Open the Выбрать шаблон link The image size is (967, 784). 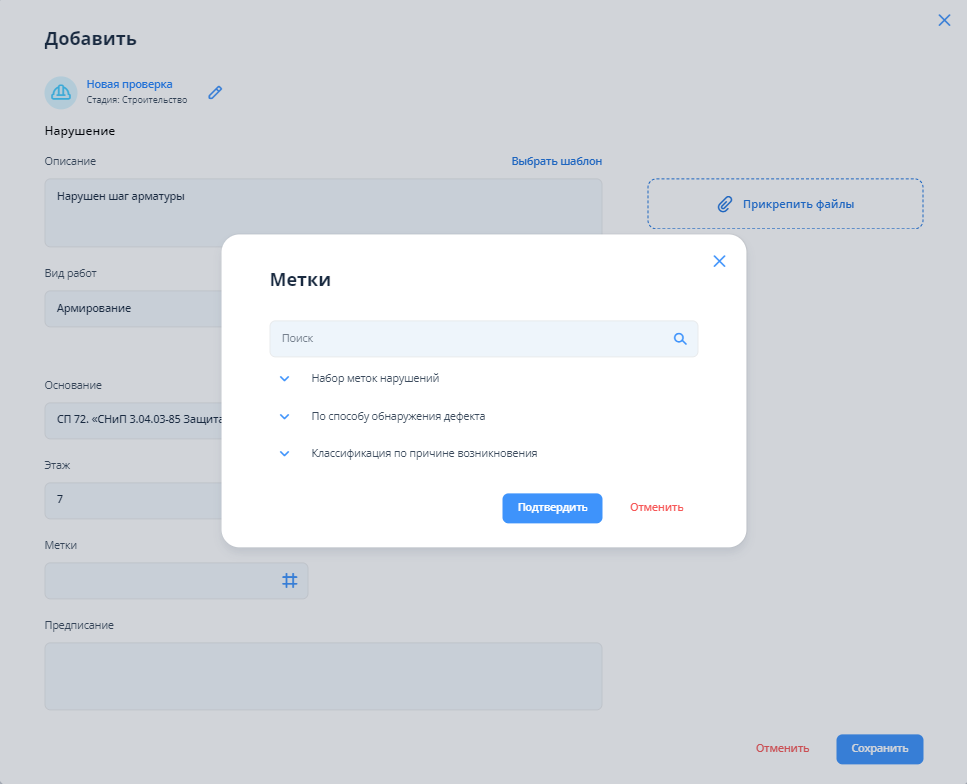tap(556, 161)
